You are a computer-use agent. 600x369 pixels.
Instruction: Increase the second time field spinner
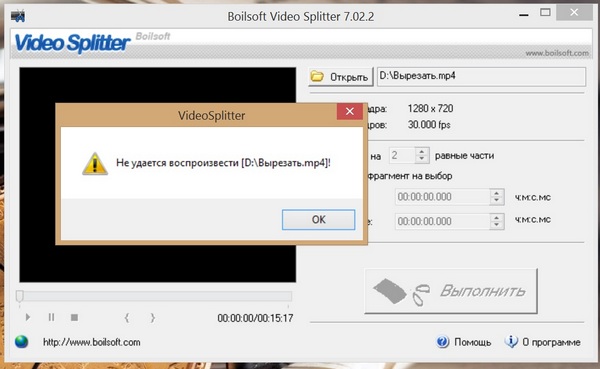497,217
